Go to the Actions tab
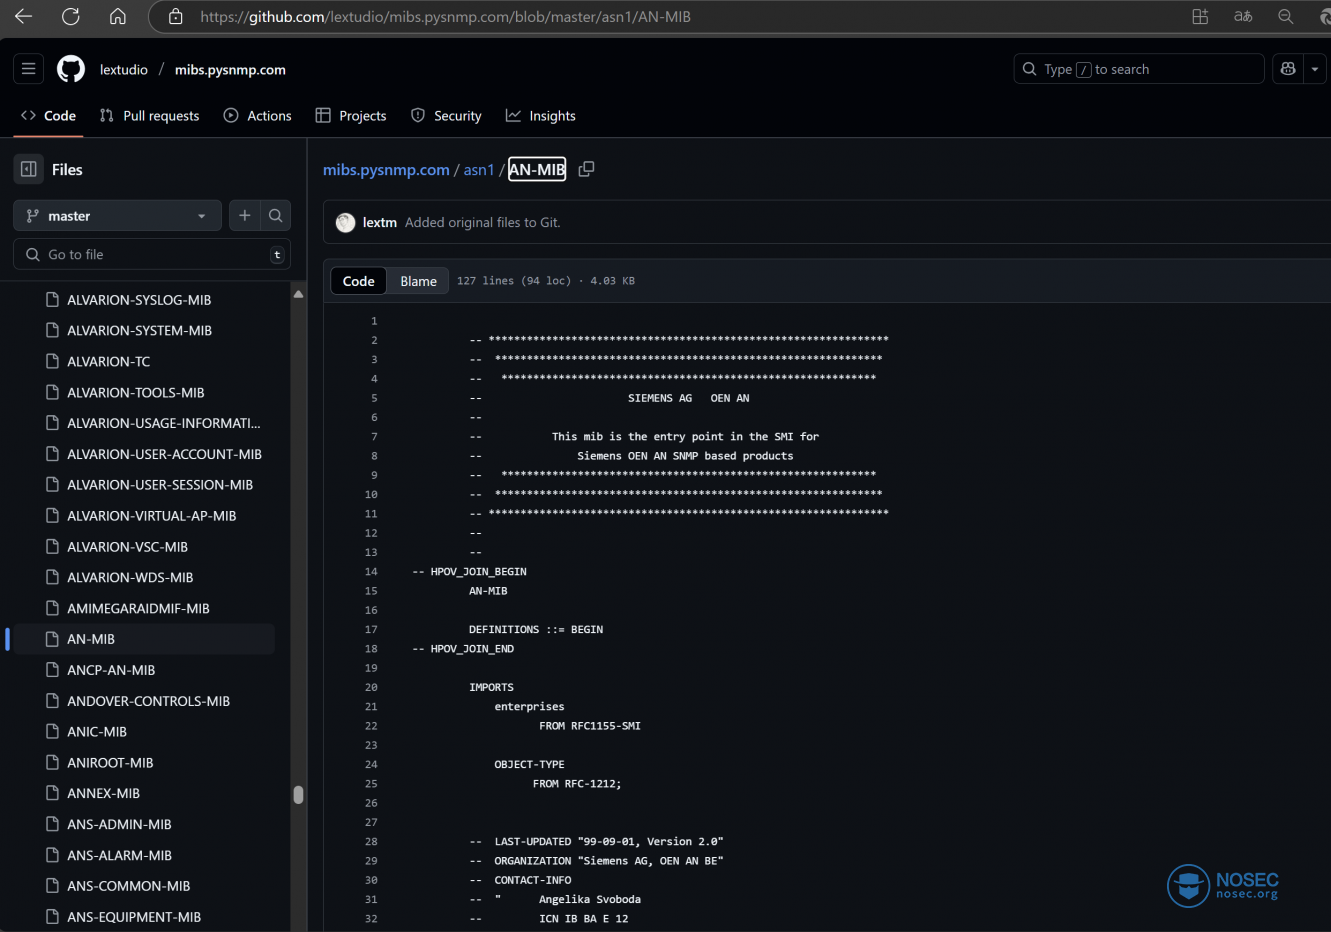This screenshot has height=932, width=1331. 258,116
